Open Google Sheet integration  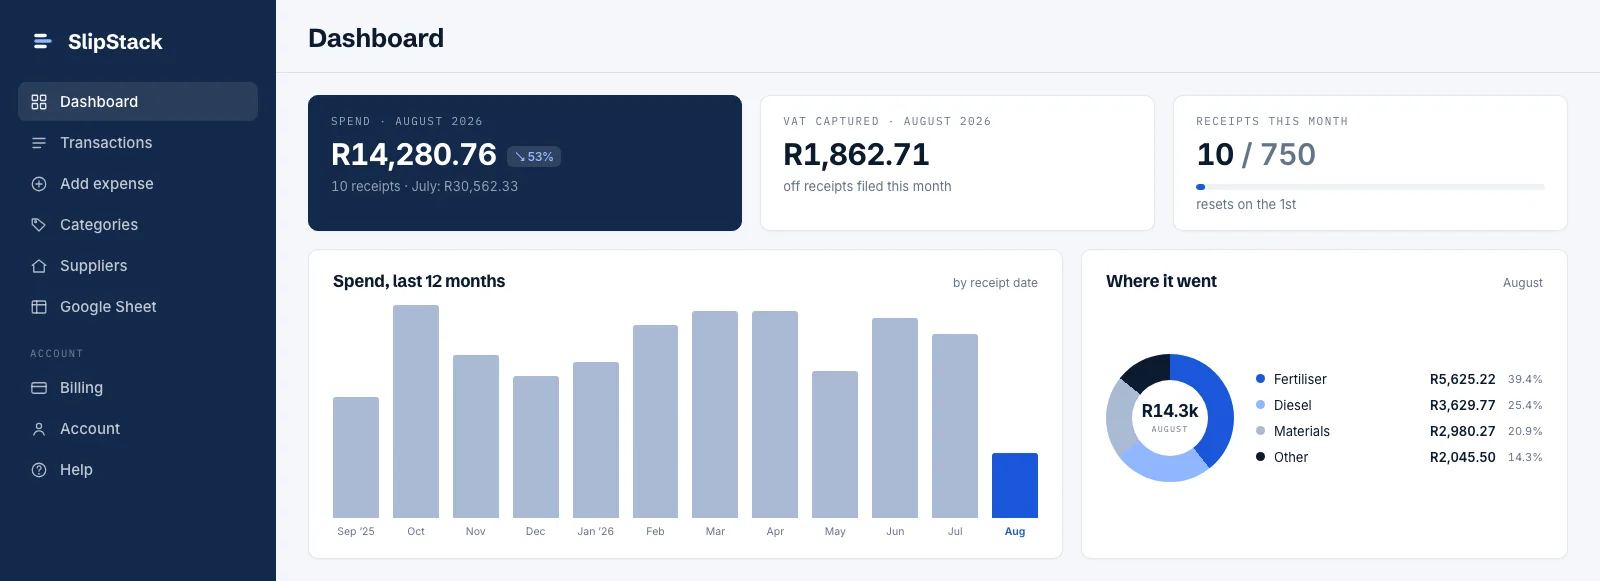point(138,307)
